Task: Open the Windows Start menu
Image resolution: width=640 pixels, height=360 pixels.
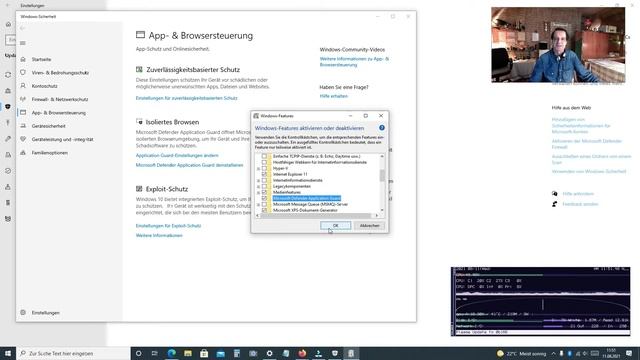Action: point(8,353)
